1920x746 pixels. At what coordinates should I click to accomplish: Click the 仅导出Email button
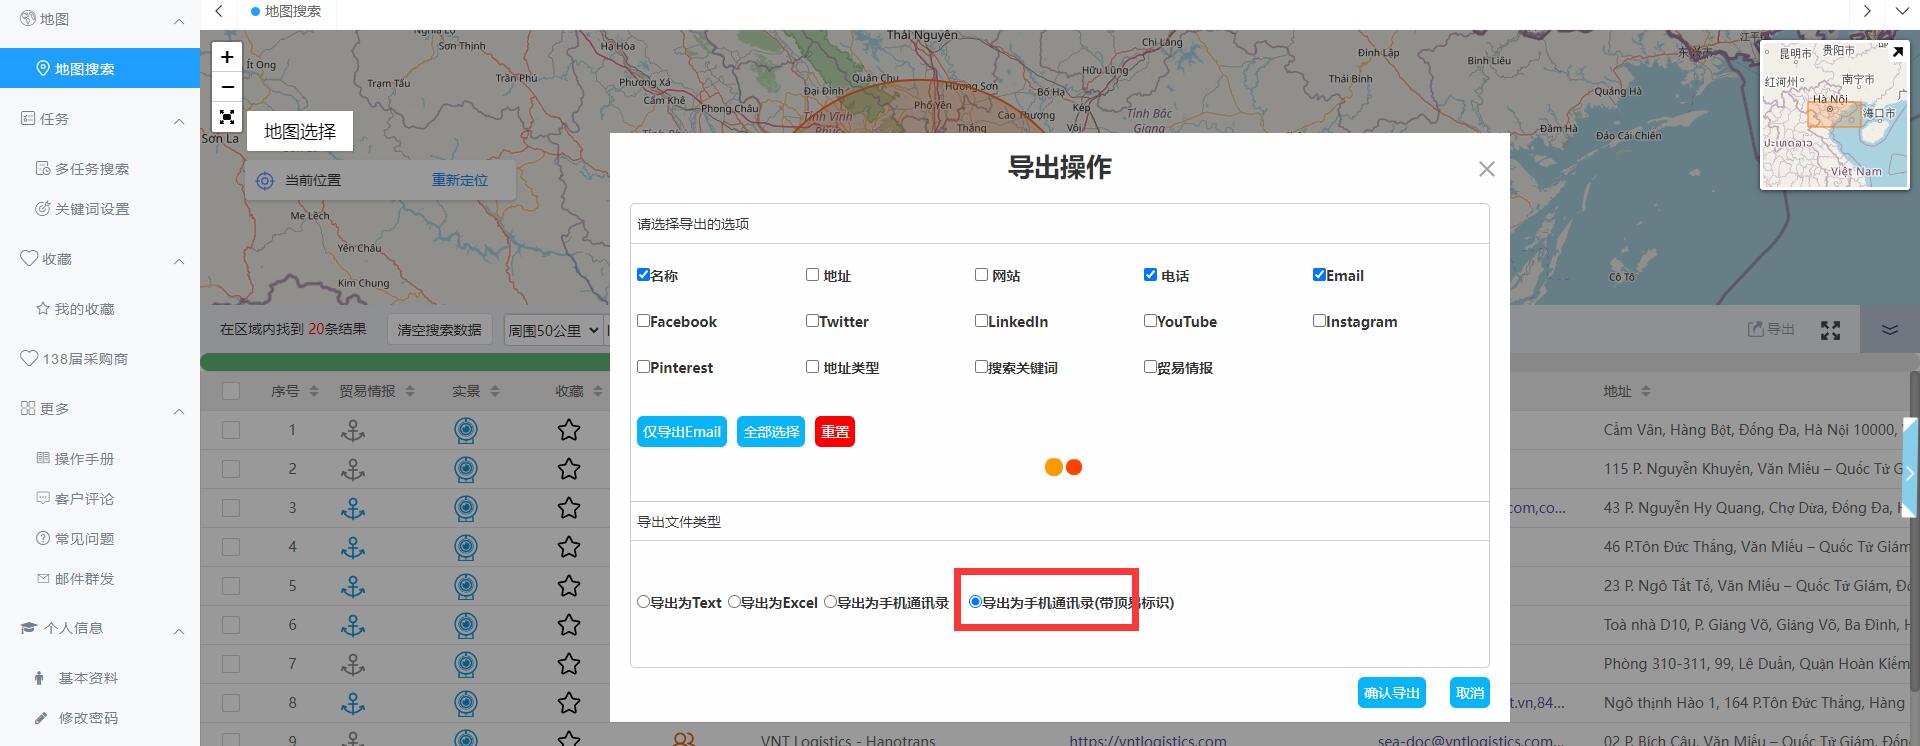point(681,432)
